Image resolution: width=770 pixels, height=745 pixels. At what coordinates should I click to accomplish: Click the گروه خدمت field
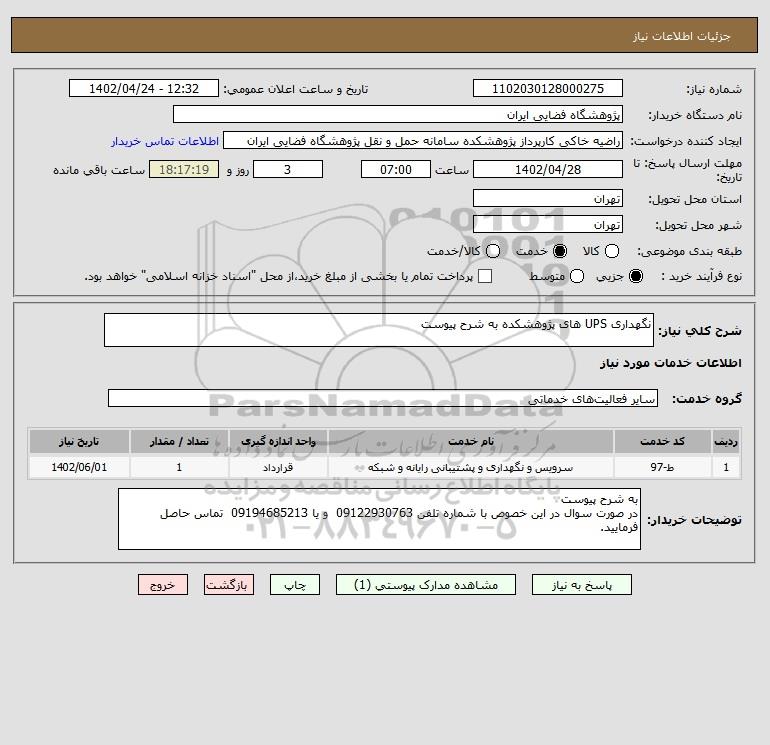coord(383,398)
